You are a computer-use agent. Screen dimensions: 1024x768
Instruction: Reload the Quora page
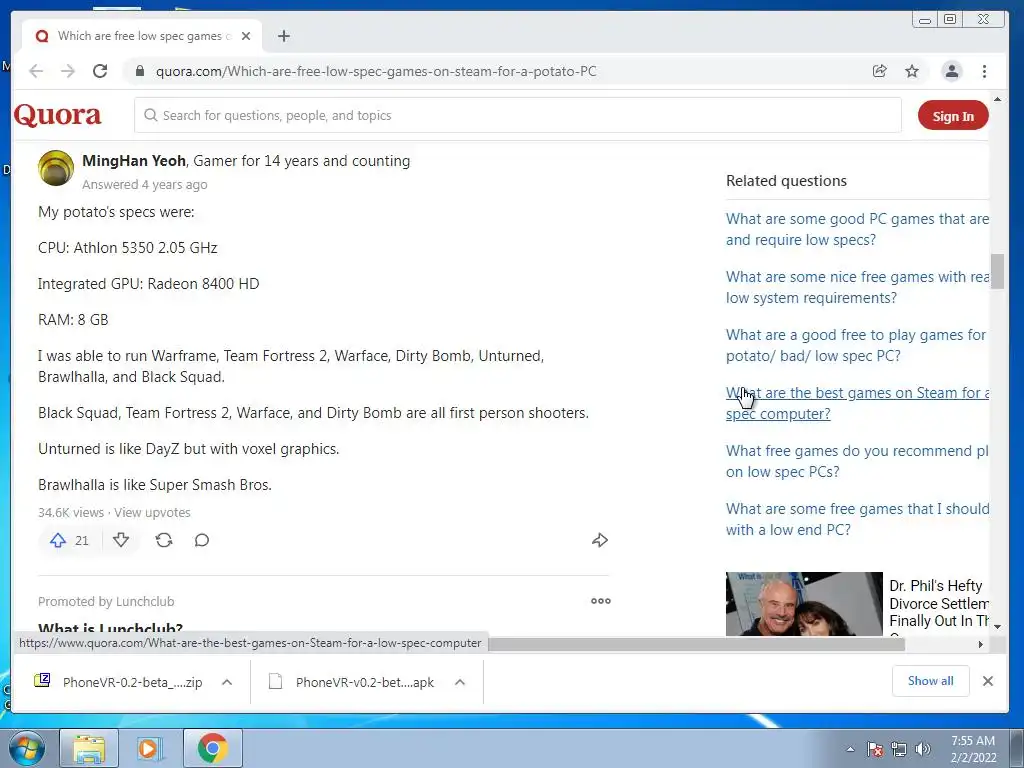[100, 71]
